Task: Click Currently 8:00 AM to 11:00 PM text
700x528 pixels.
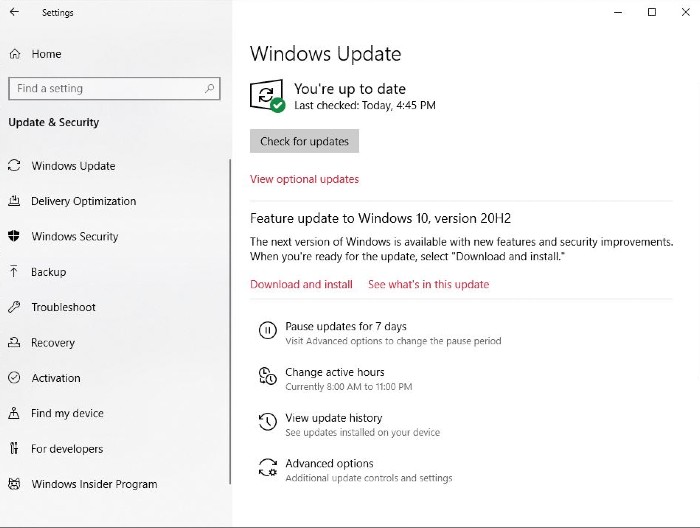Action: [349, 387]
